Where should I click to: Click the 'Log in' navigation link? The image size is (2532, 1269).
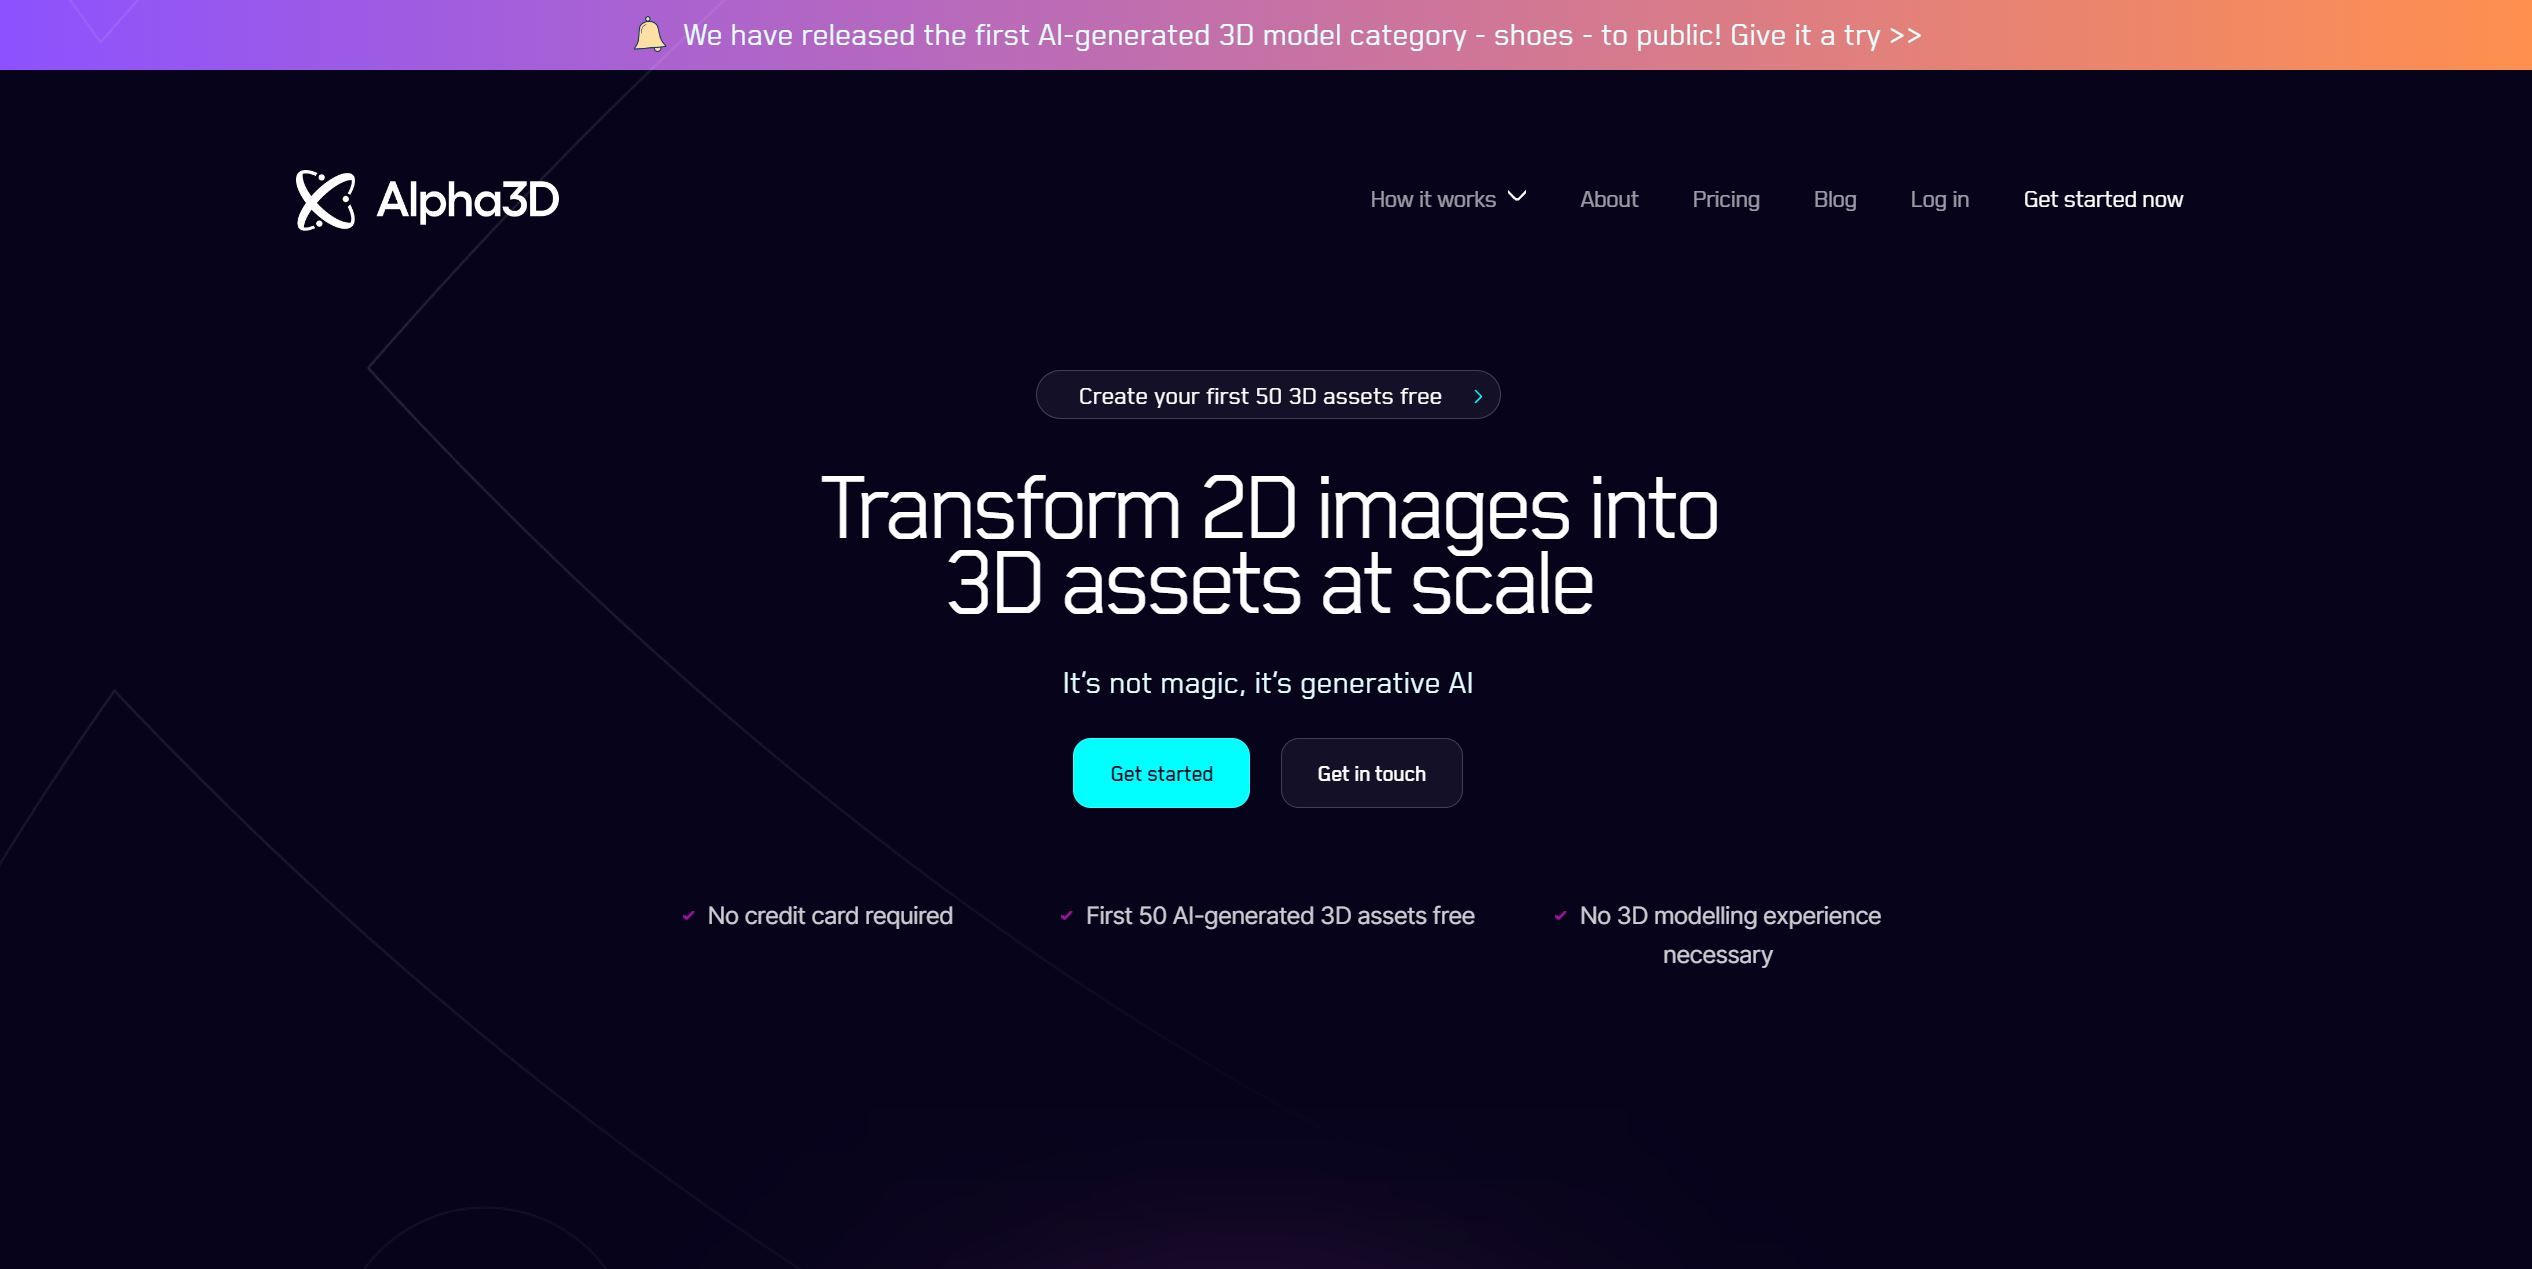(x=1938, y=197)
